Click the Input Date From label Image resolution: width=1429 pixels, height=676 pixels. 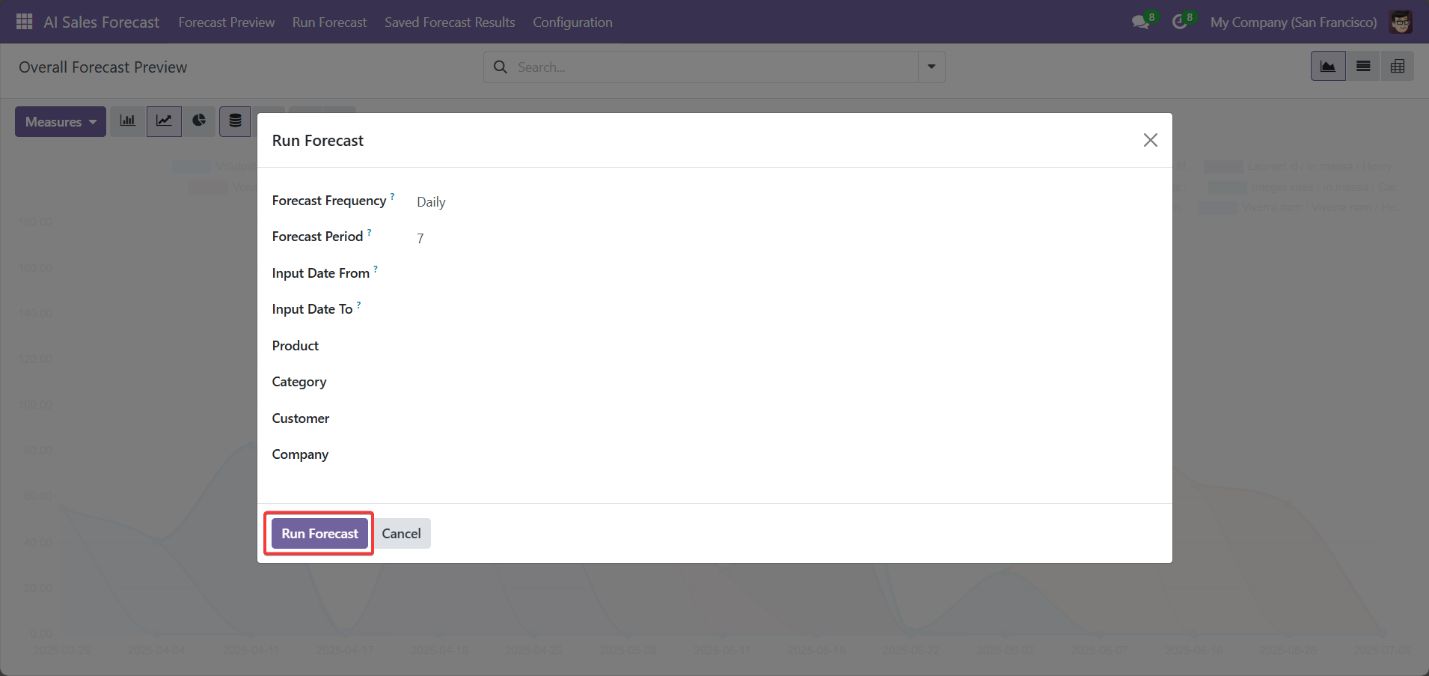tap(321, 273)
